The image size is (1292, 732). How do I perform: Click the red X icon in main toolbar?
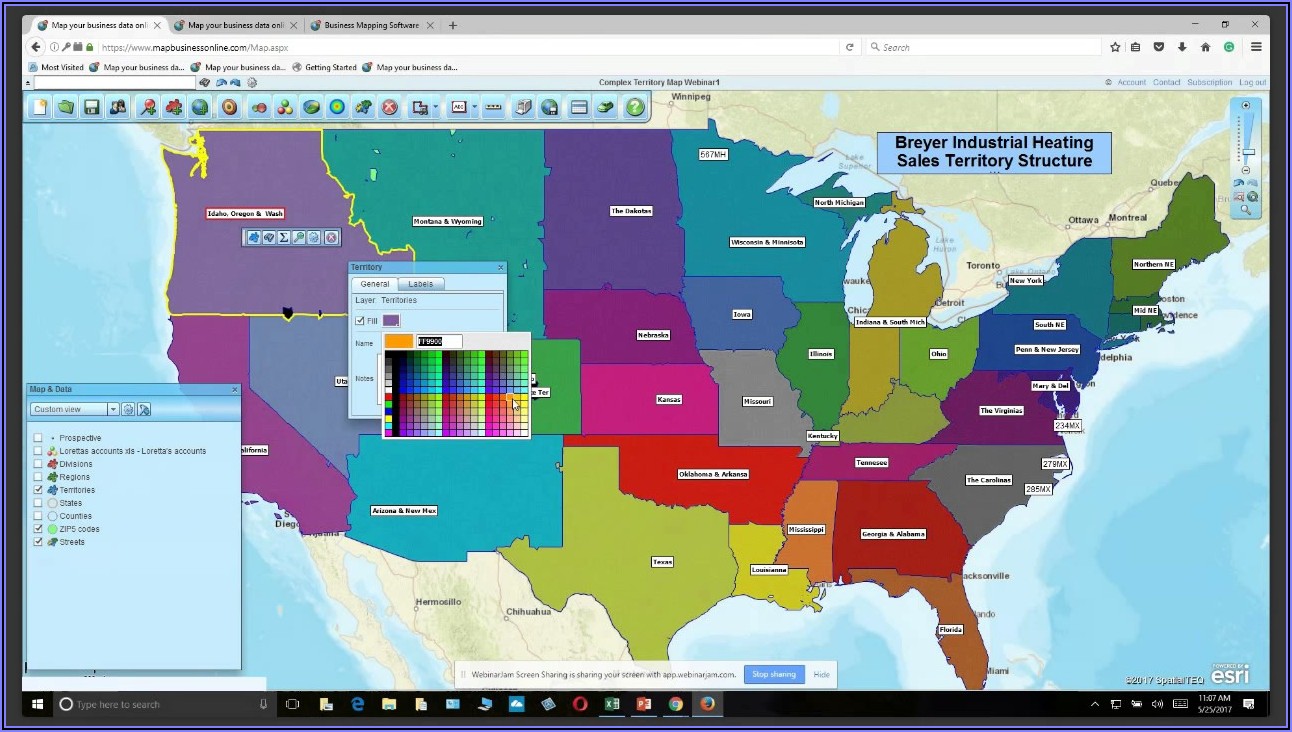(x=390, y=107)
